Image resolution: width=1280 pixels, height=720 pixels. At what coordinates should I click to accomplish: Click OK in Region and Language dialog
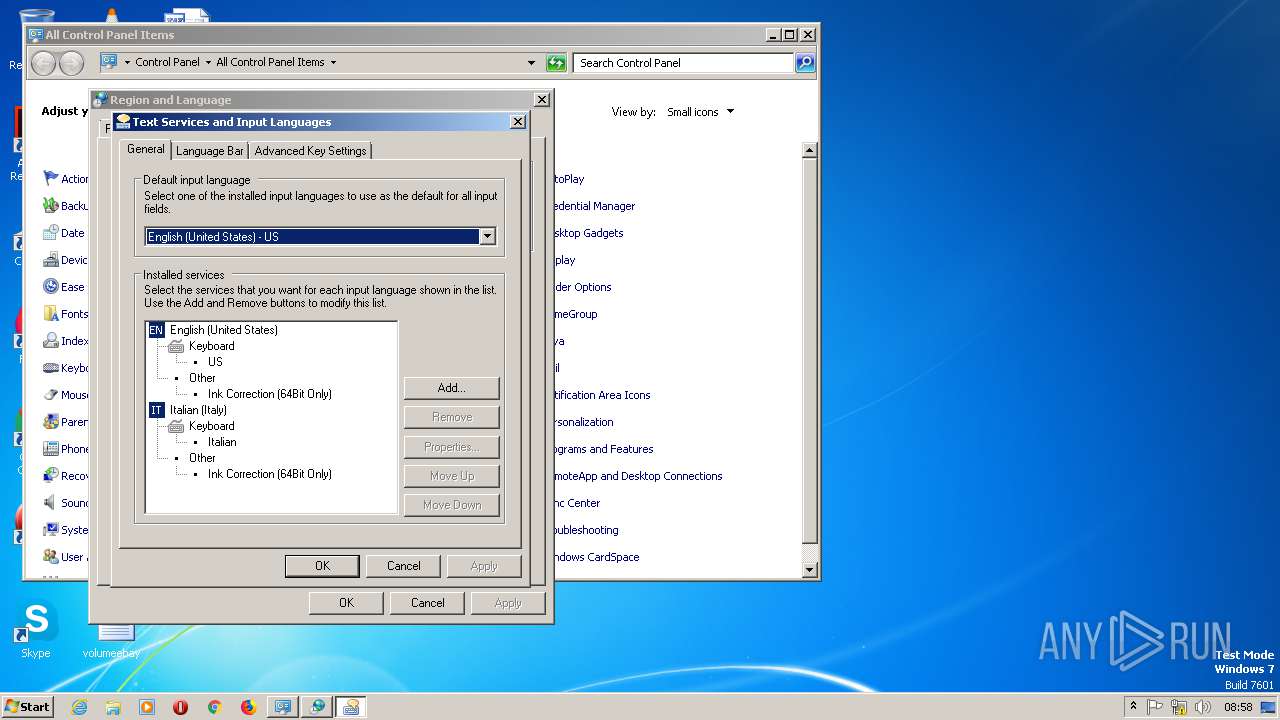coord(346,603)
